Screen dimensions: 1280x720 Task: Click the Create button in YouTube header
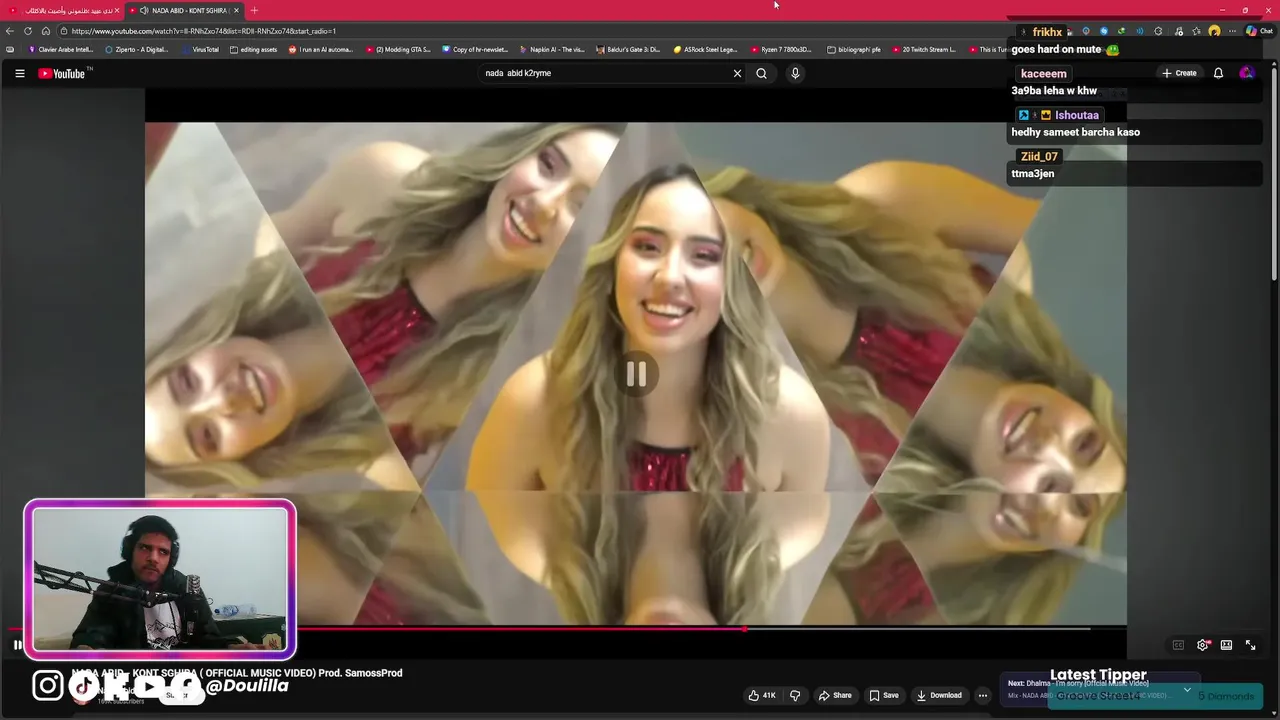coord(1179,73)
